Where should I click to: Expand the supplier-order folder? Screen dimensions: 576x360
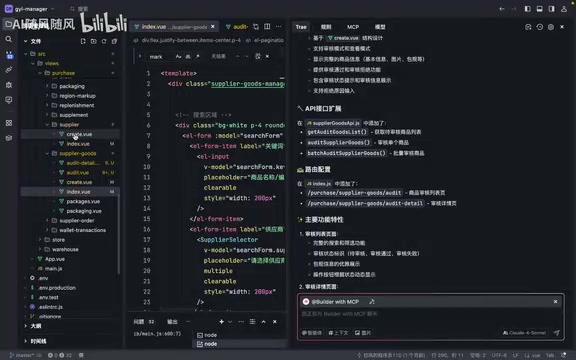tap(47, 220)
